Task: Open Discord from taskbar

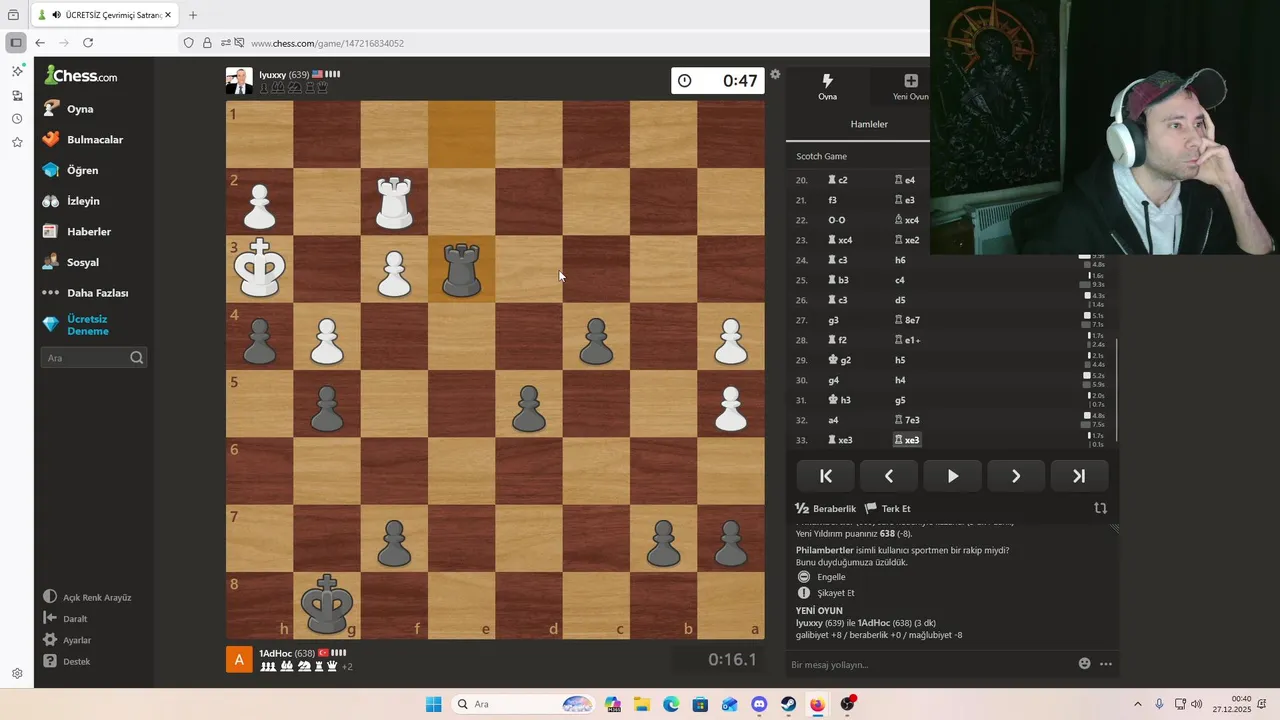Action: 759,704
